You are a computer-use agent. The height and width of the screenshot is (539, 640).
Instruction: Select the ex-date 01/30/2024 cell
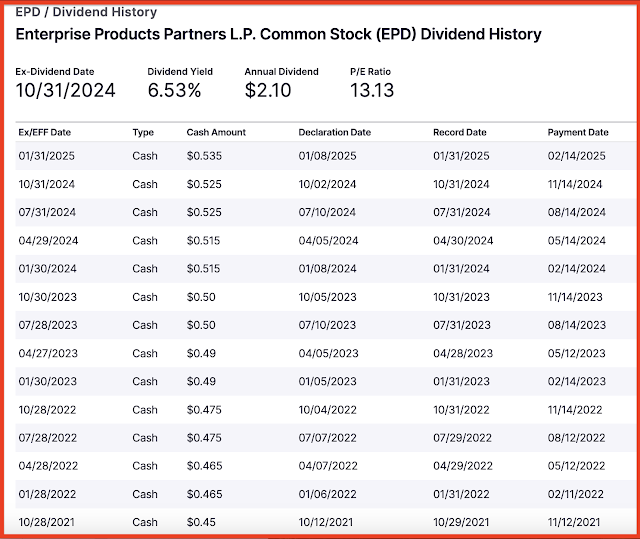47,269
